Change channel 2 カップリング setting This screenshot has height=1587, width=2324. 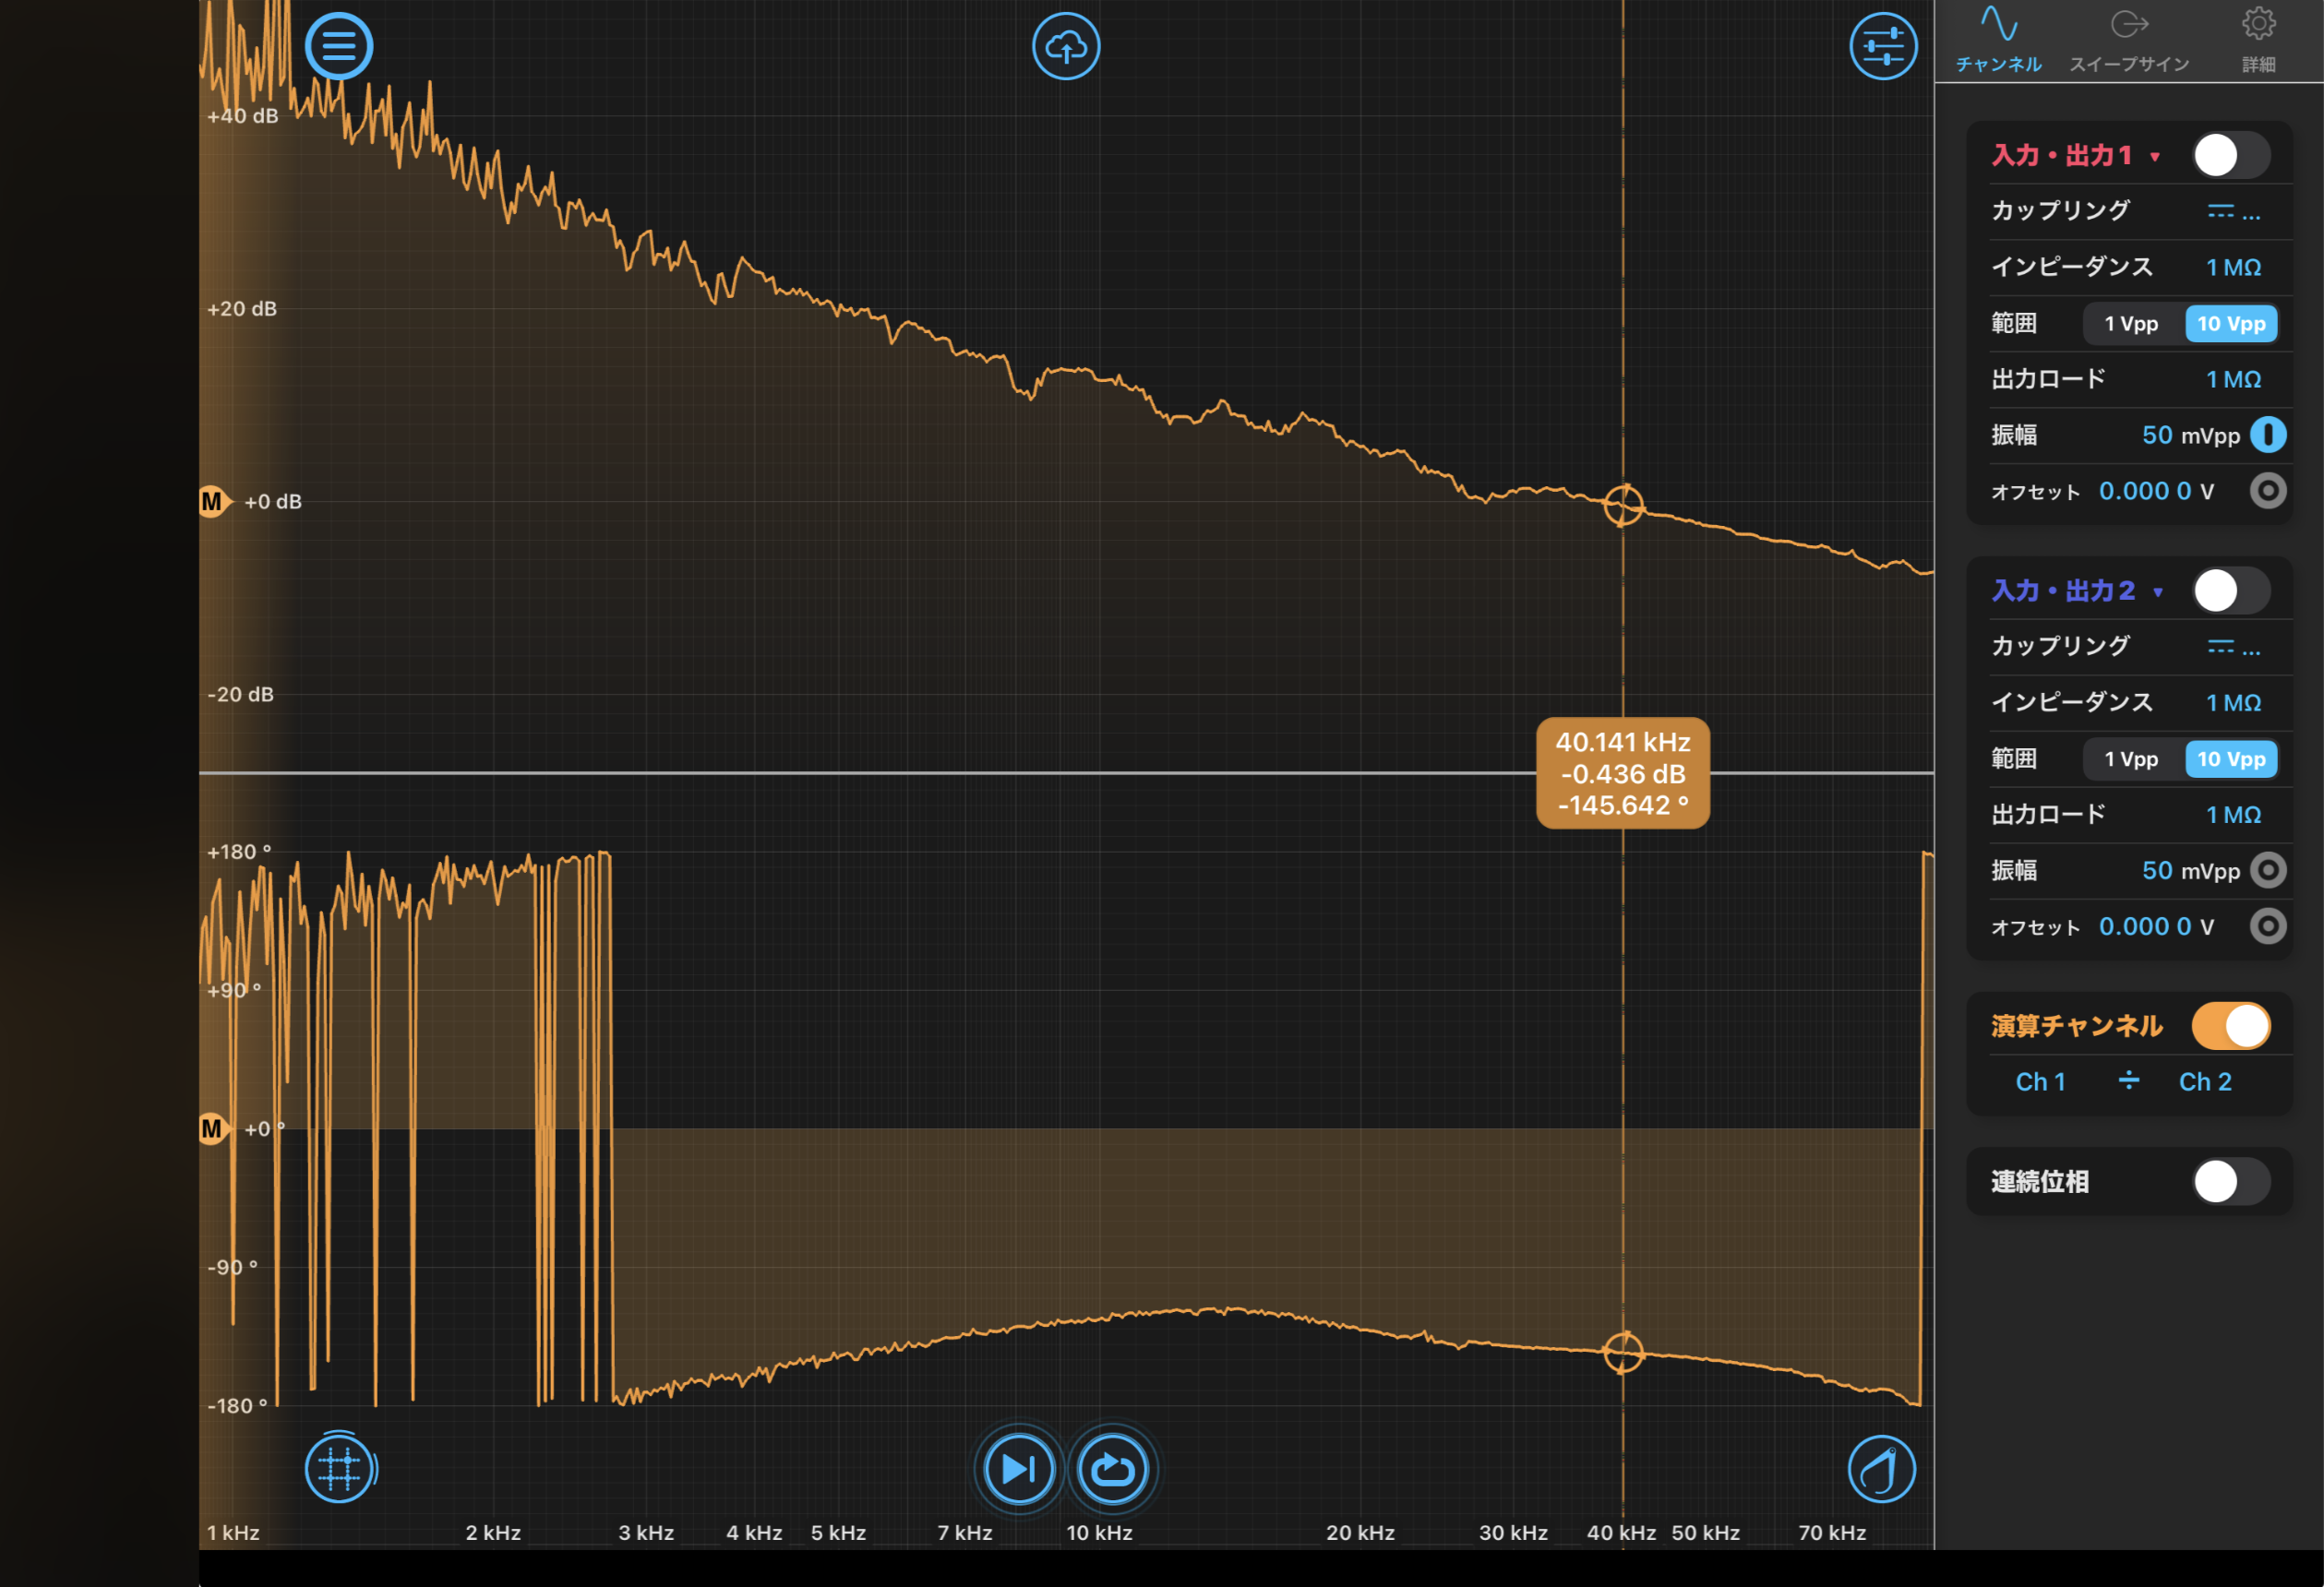click(2233, 646)
